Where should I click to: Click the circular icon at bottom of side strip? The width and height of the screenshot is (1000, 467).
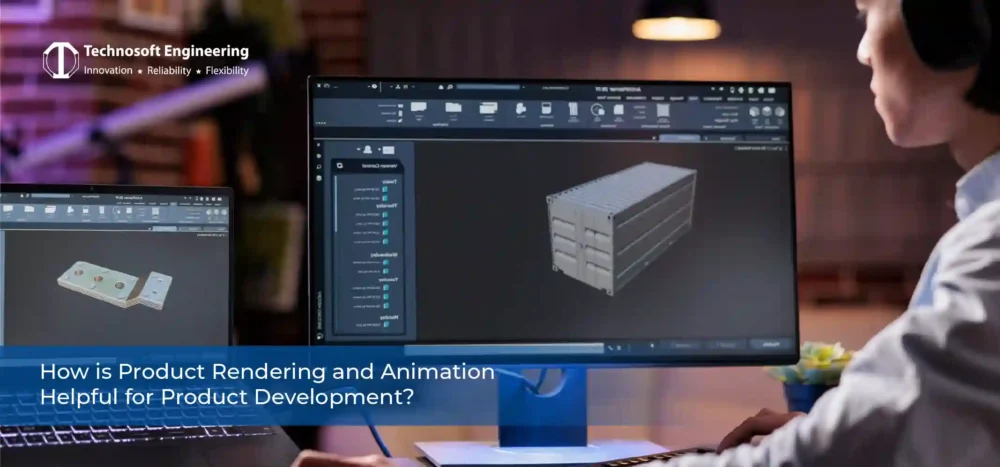319,335
